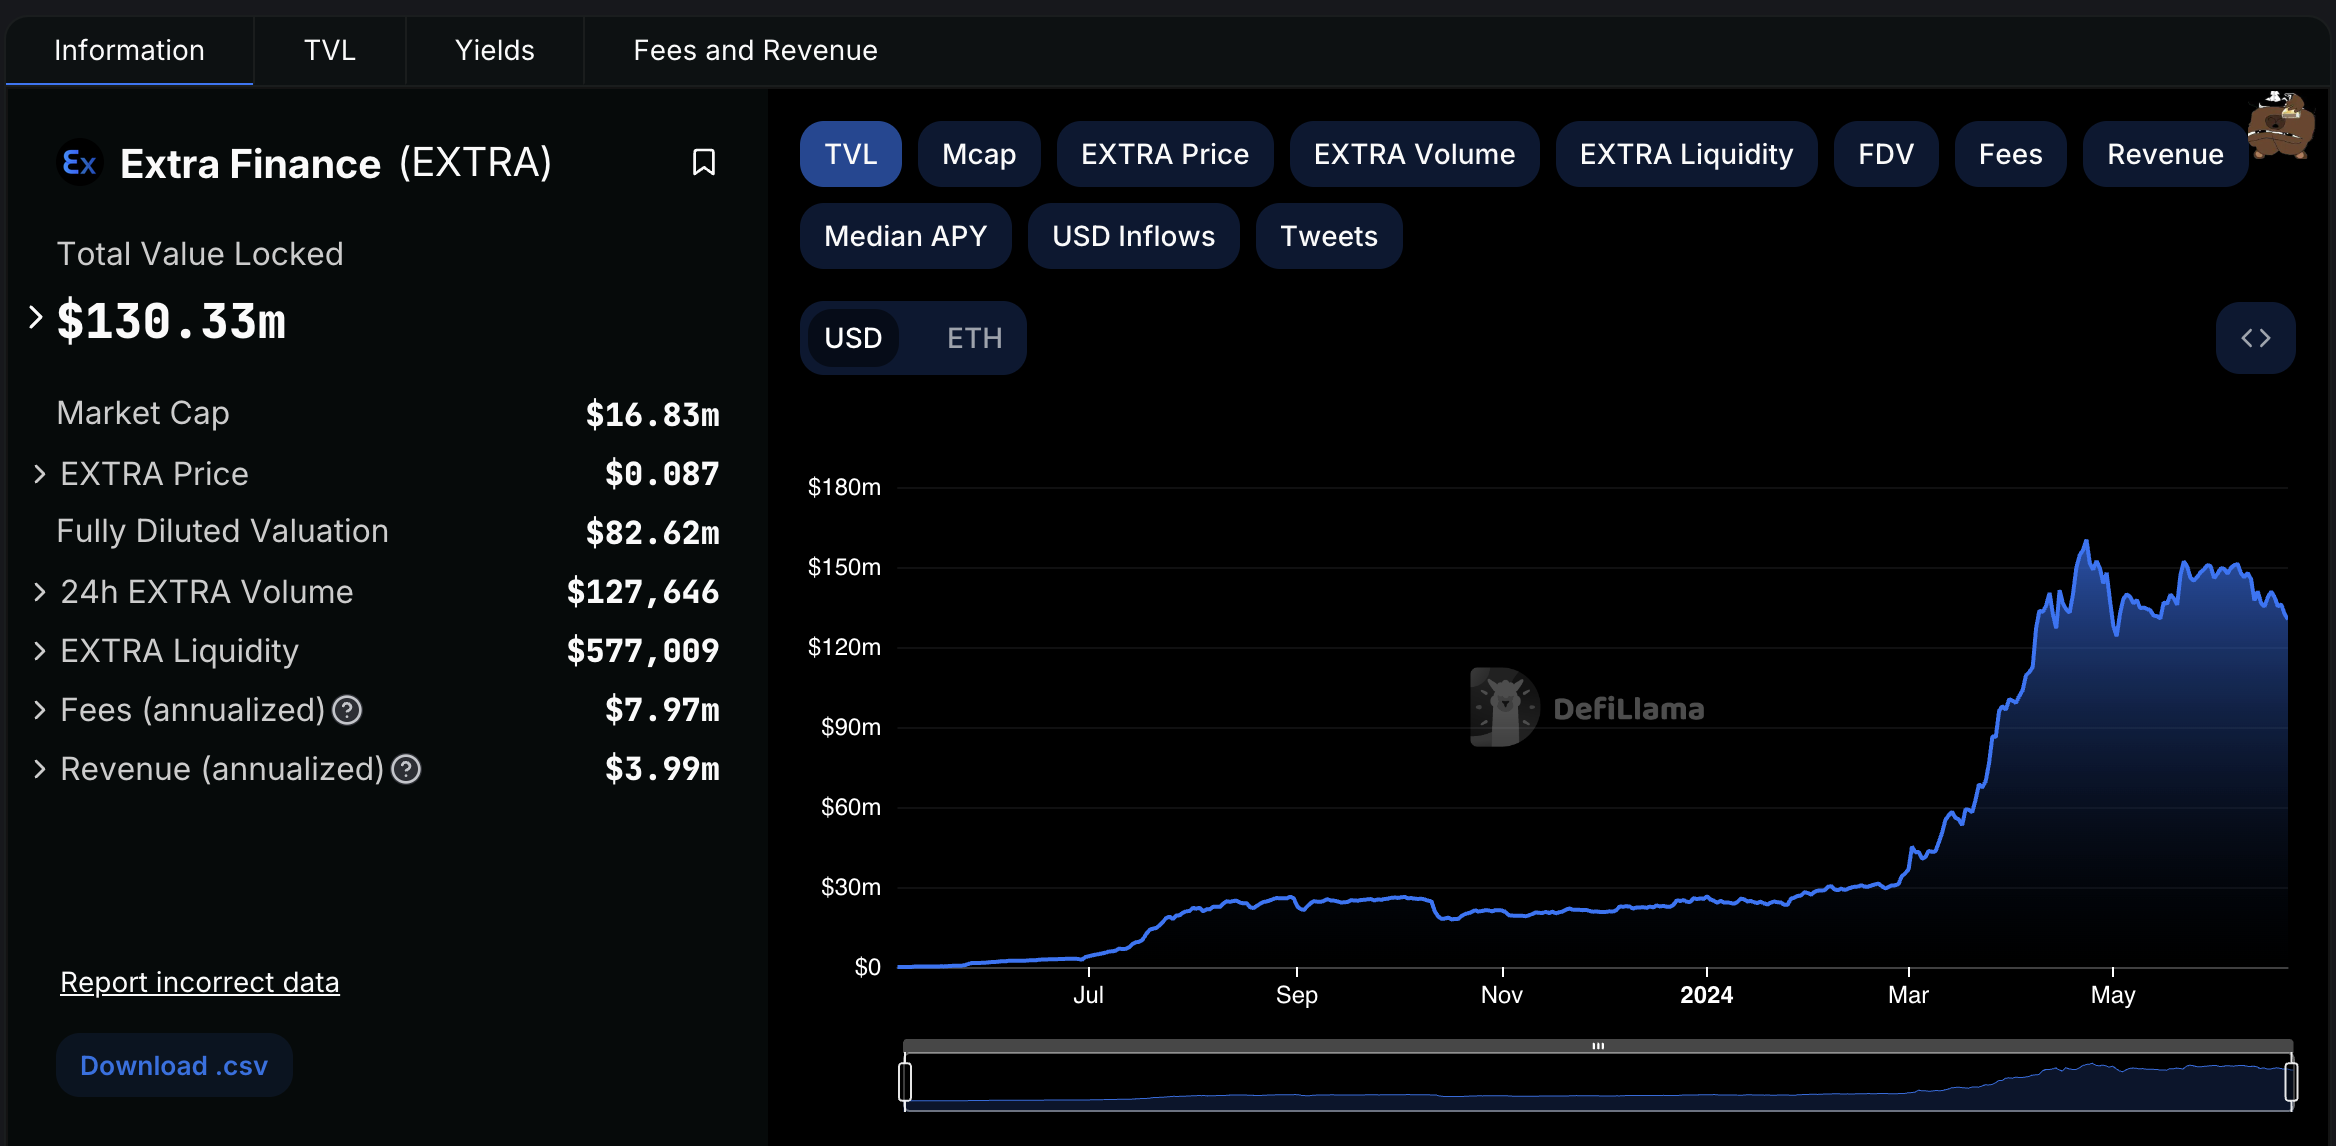
Task: Enable the EXTRA Liquidity chart series
Action: (x=1687, y=154)
